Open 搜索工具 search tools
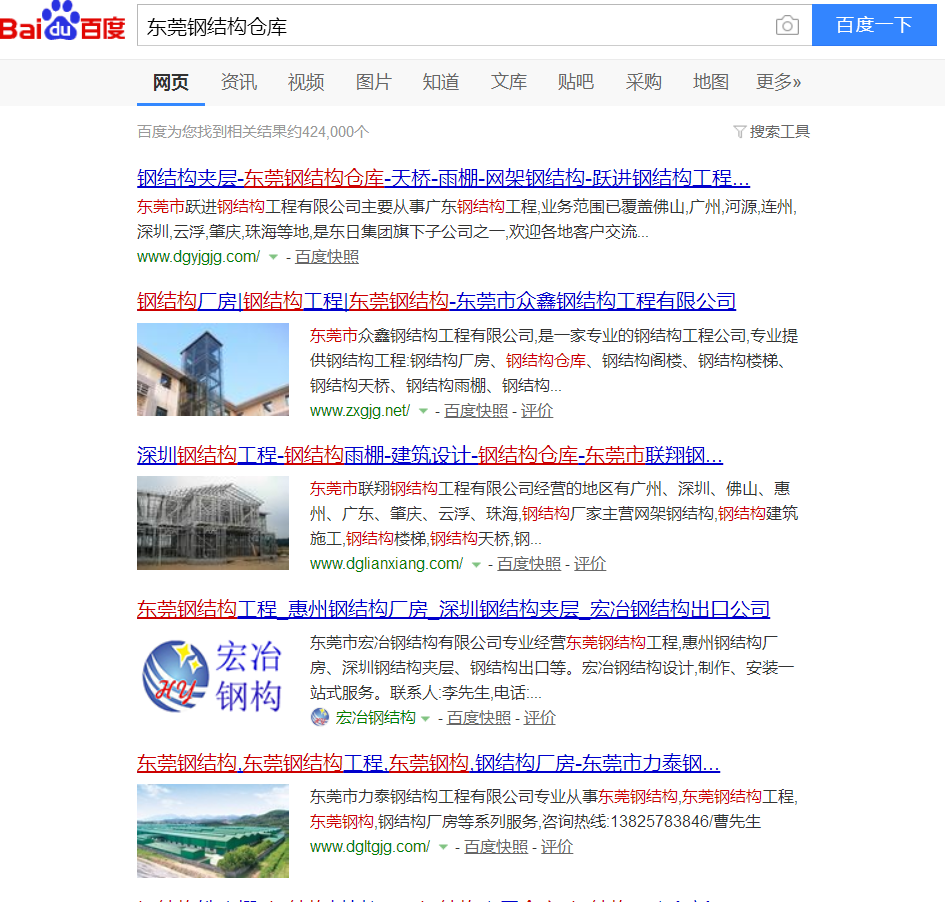 click(779, 131)
